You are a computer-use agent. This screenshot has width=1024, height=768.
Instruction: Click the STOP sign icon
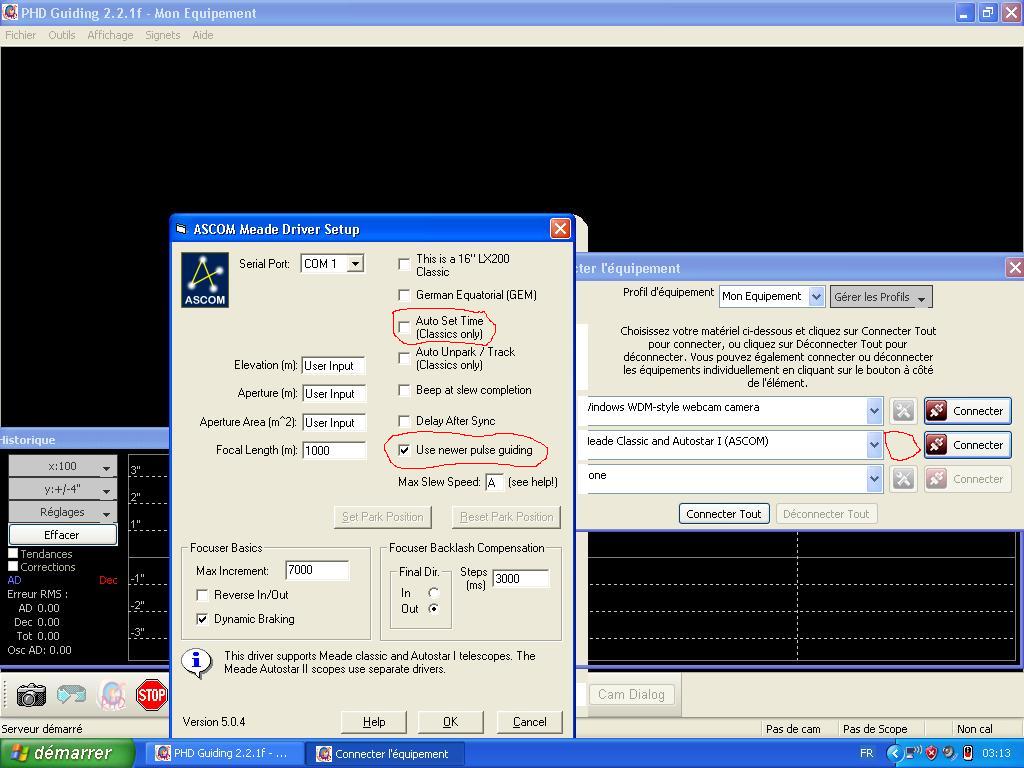(x=151, y=695)
